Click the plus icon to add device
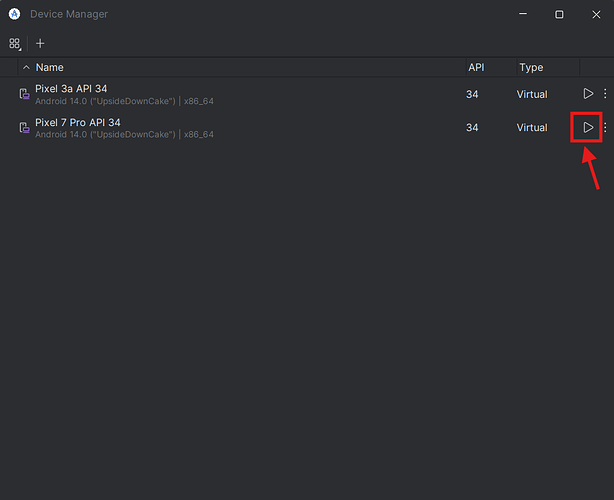 (40, 44)
